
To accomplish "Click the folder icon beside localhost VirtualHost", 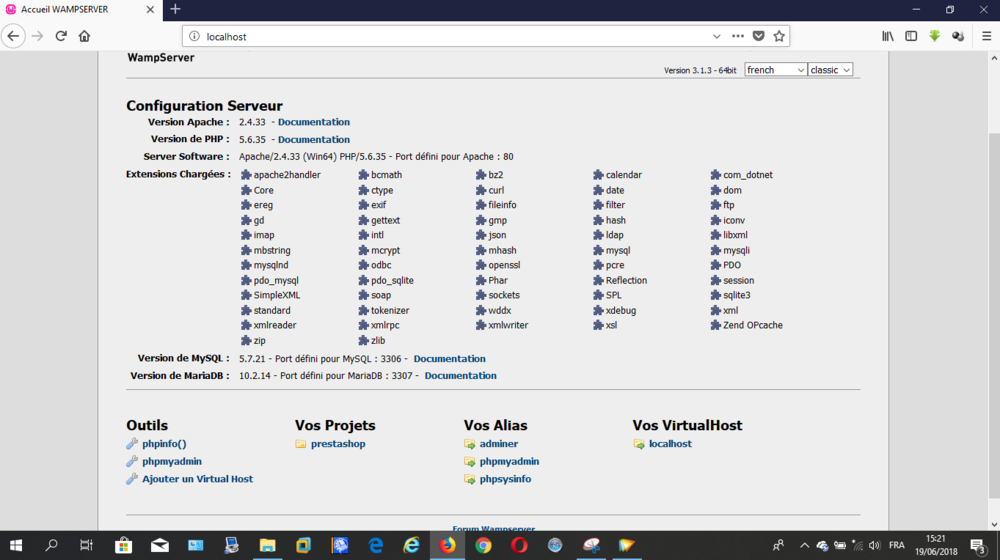I will [x=638, y=444].
